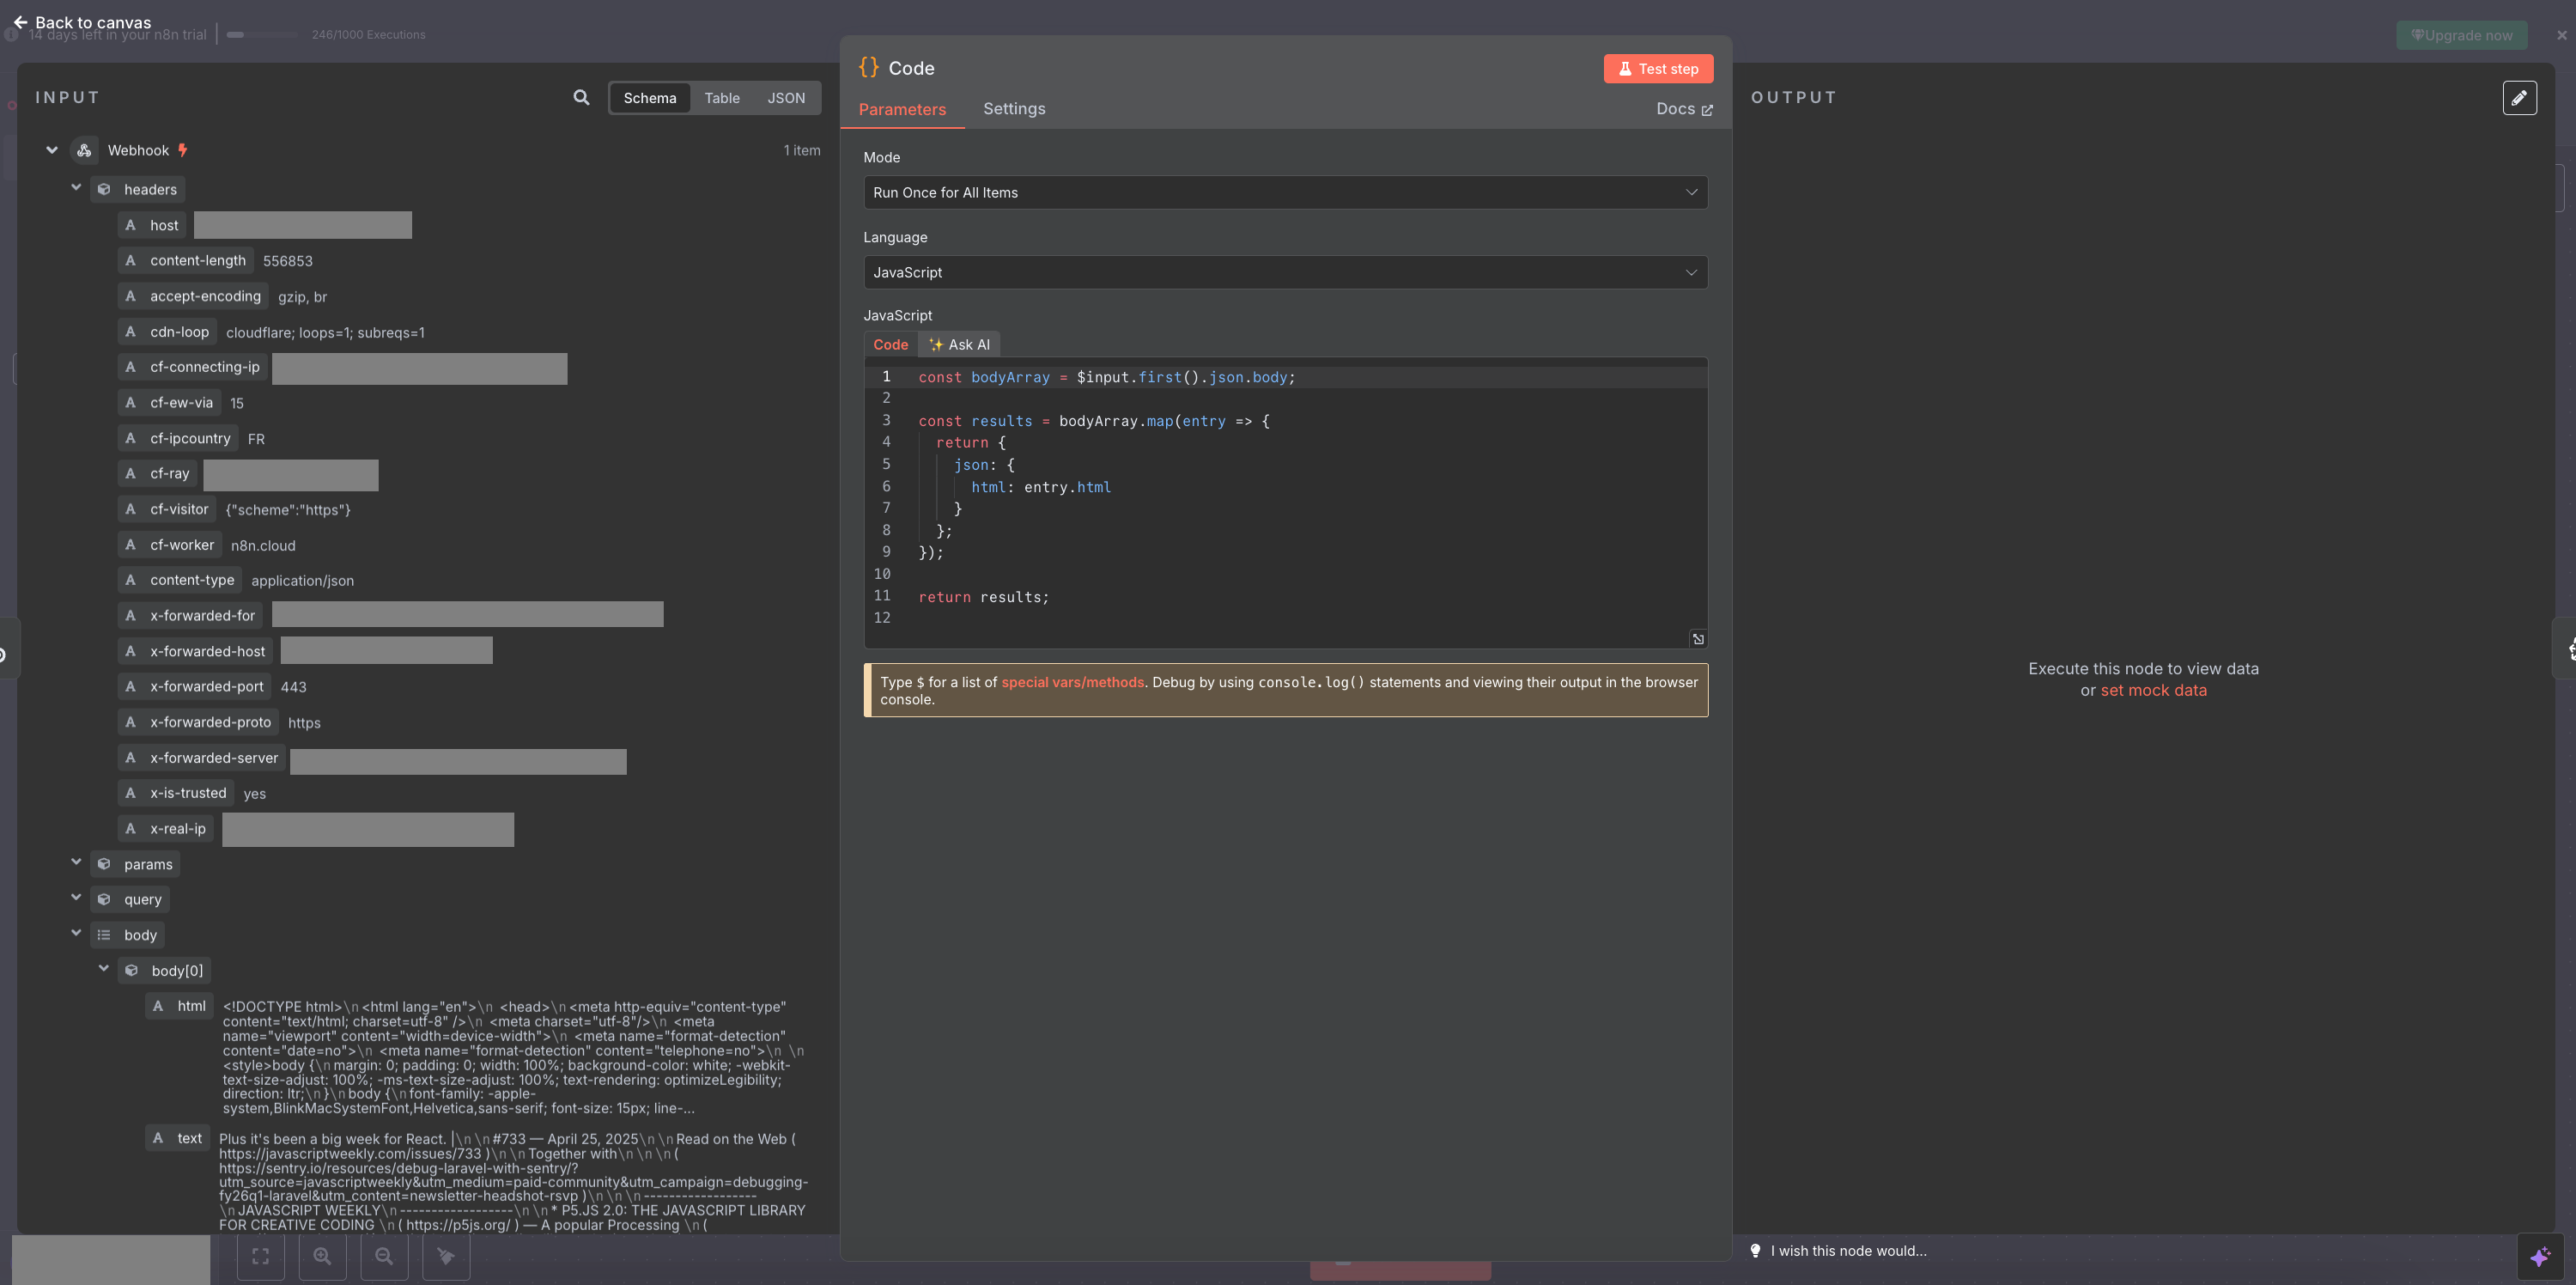Switch to the Ask AI tab
The image size is (2576, 1285).
(x=959, y=344)
